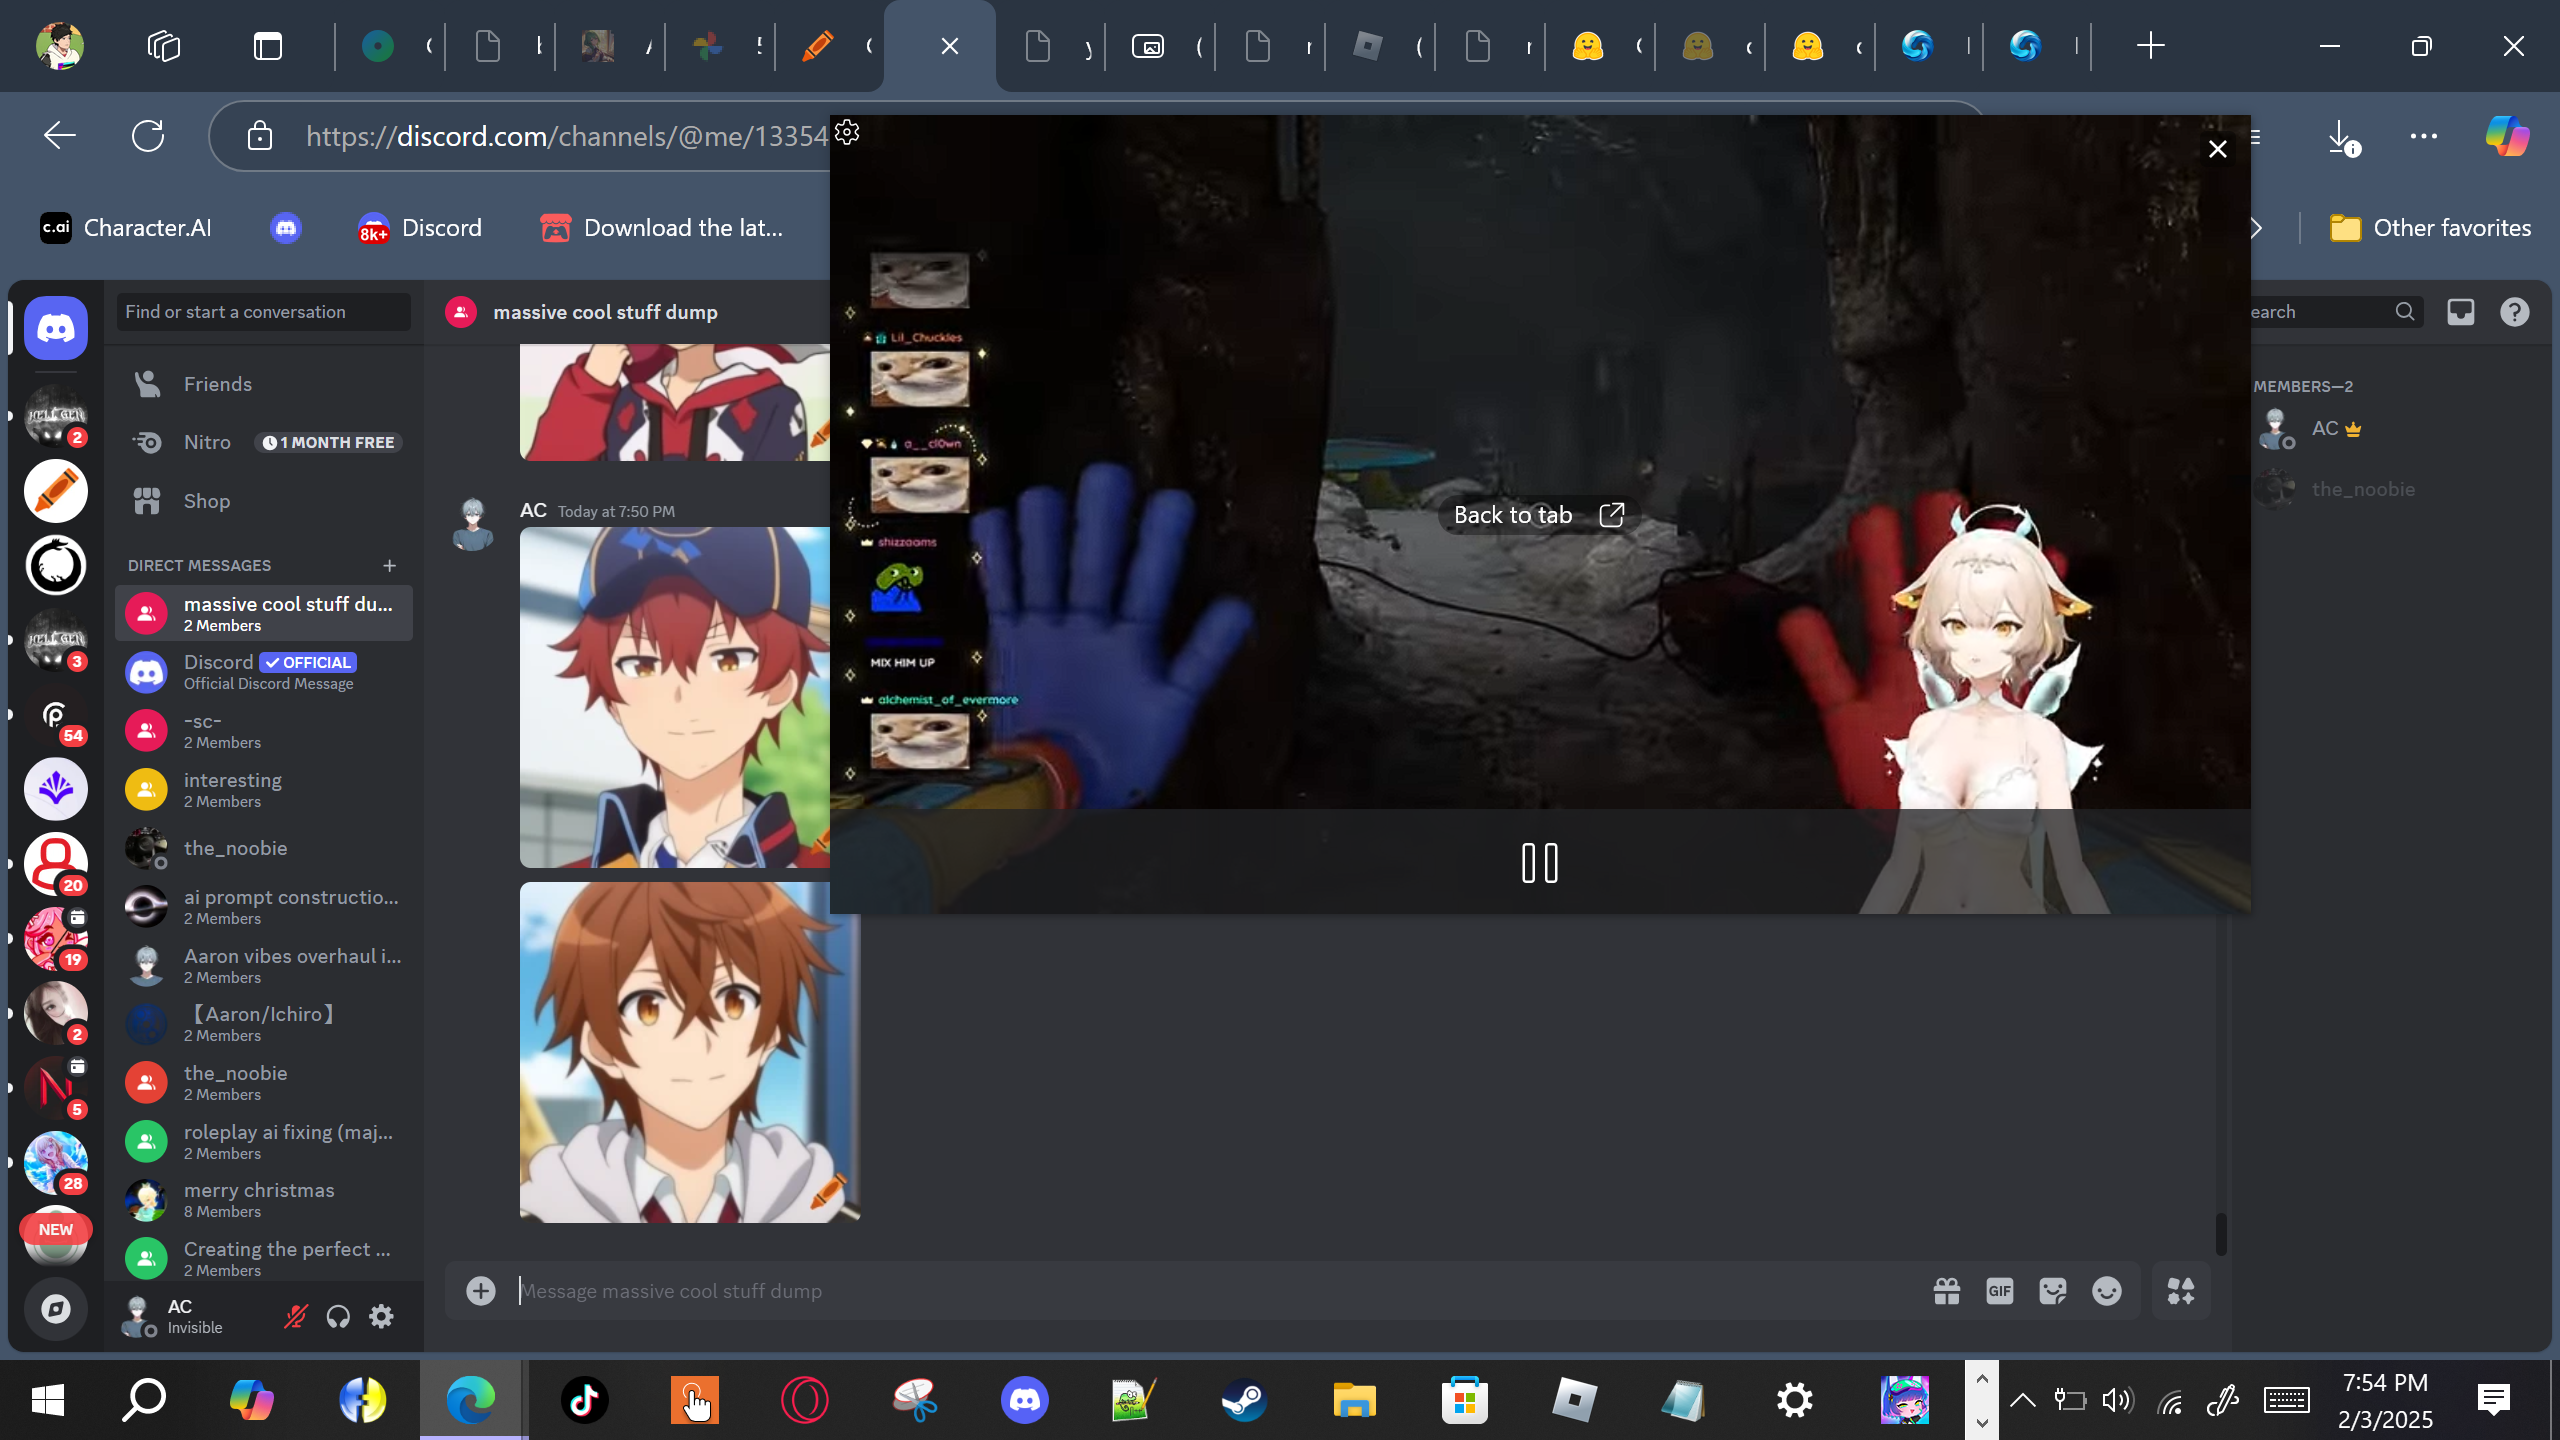Screen dimensions: 2560x1440
Task: Open the purple lotus server icon
Action: (56, 789)
